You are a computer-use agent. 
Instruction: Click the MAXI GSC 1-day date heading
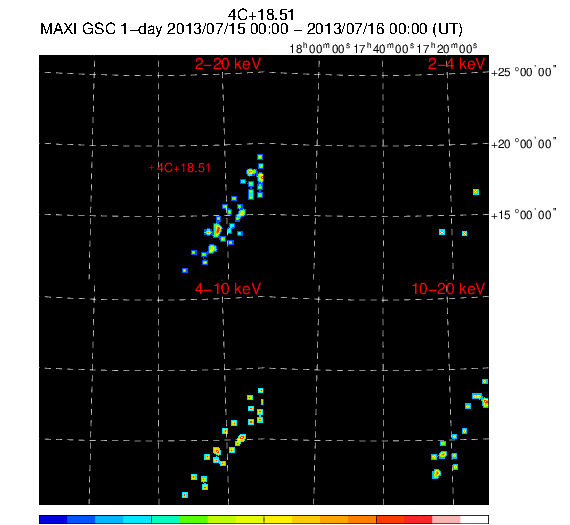point(251,29)
